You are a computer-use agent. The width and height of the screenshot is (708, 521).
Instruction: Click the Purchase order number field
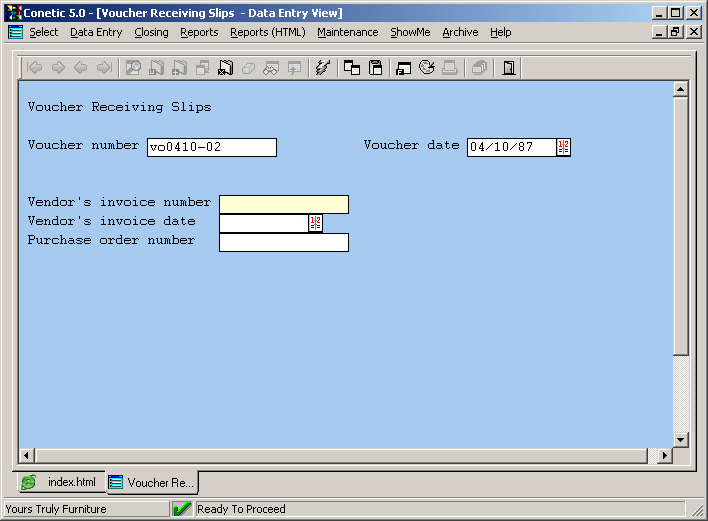click(x=283, y=242)
